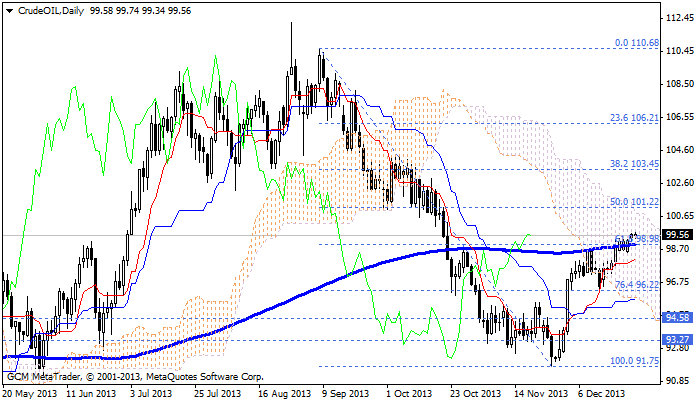Select the 38.2 103.45 Fibonacci level label
Screen dimensions: 700x402
(x=634, y=161)
